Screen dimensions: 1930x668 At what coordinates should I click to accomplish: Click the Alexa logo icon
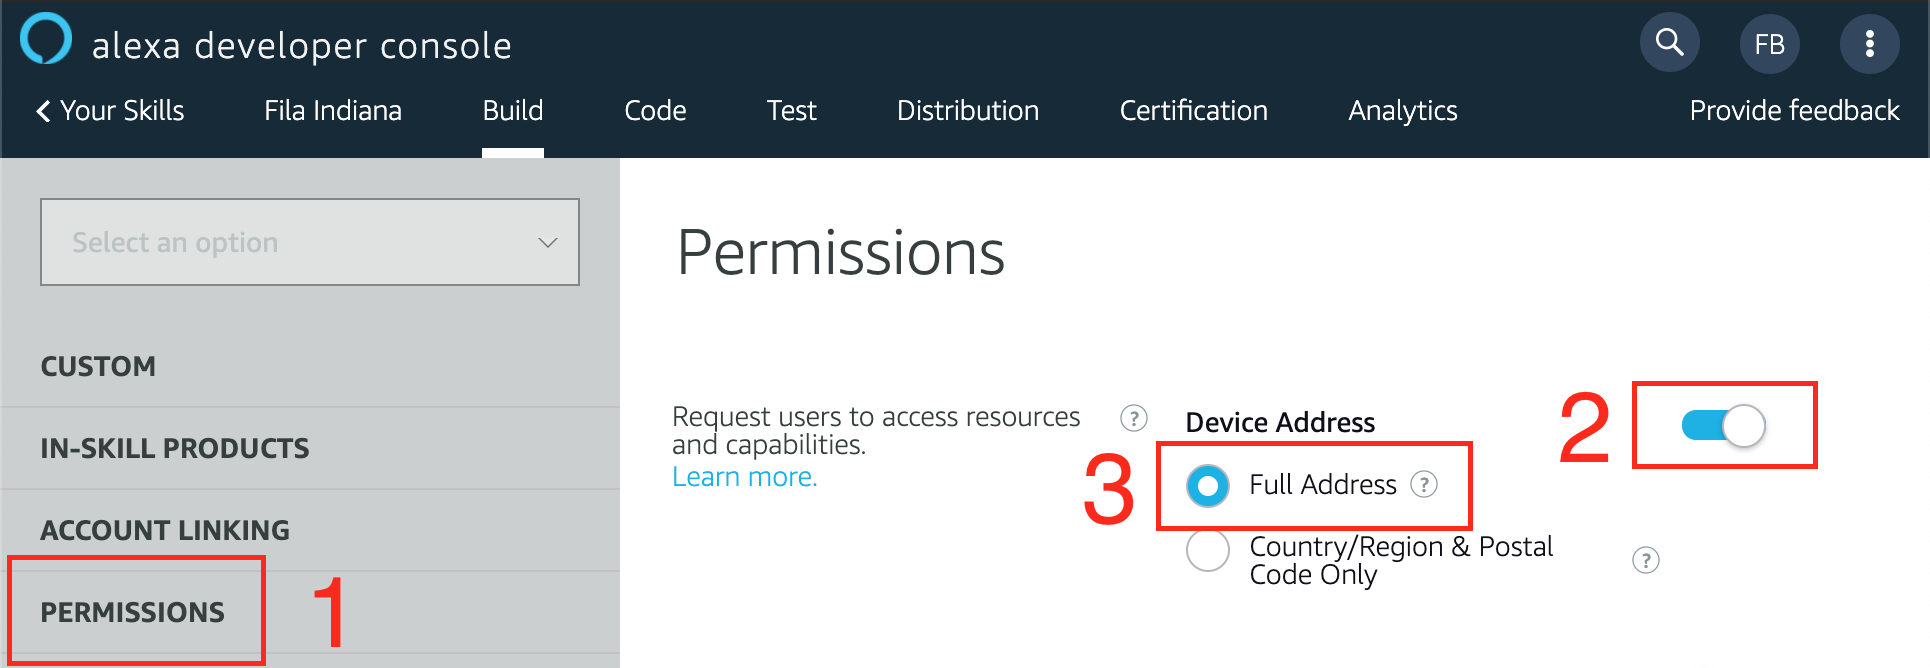click(46, 39)
